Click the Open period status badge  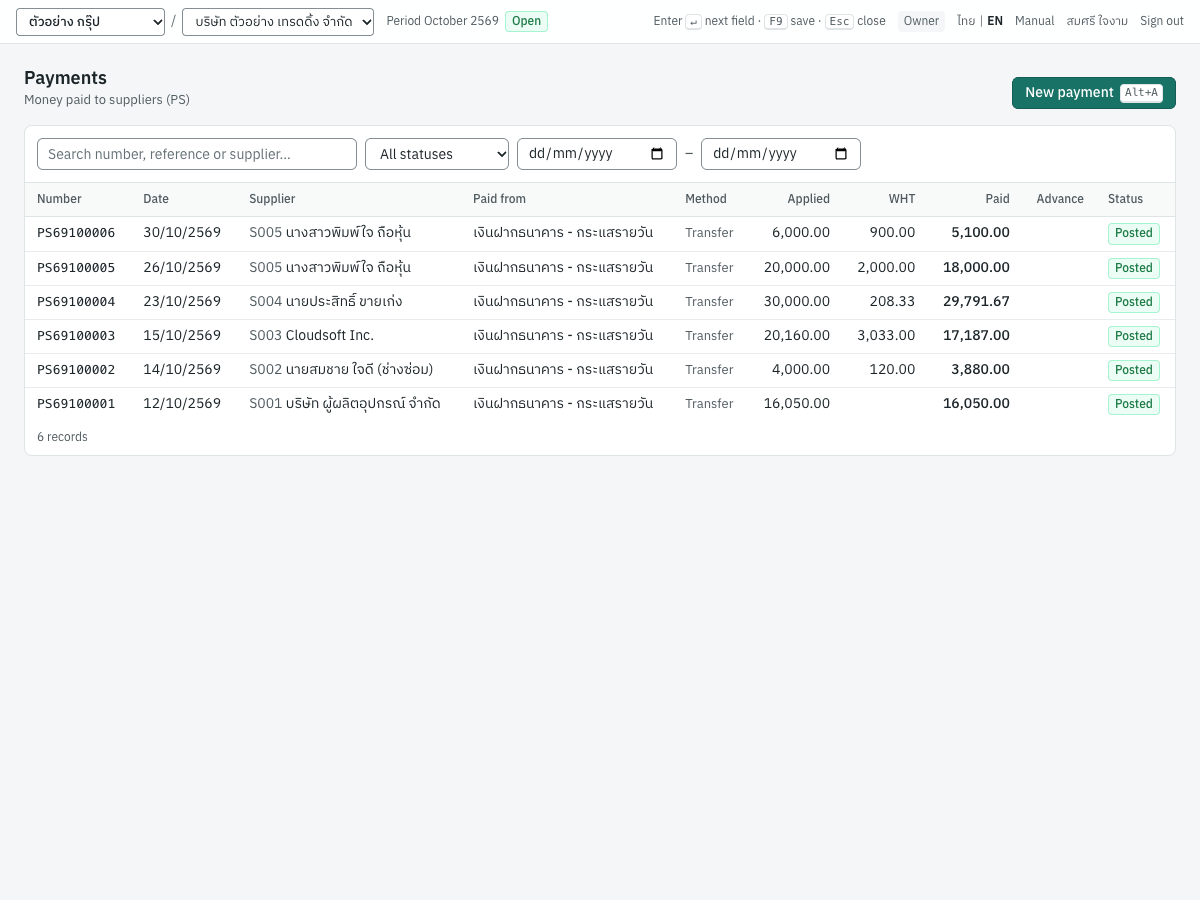(526, 21)
